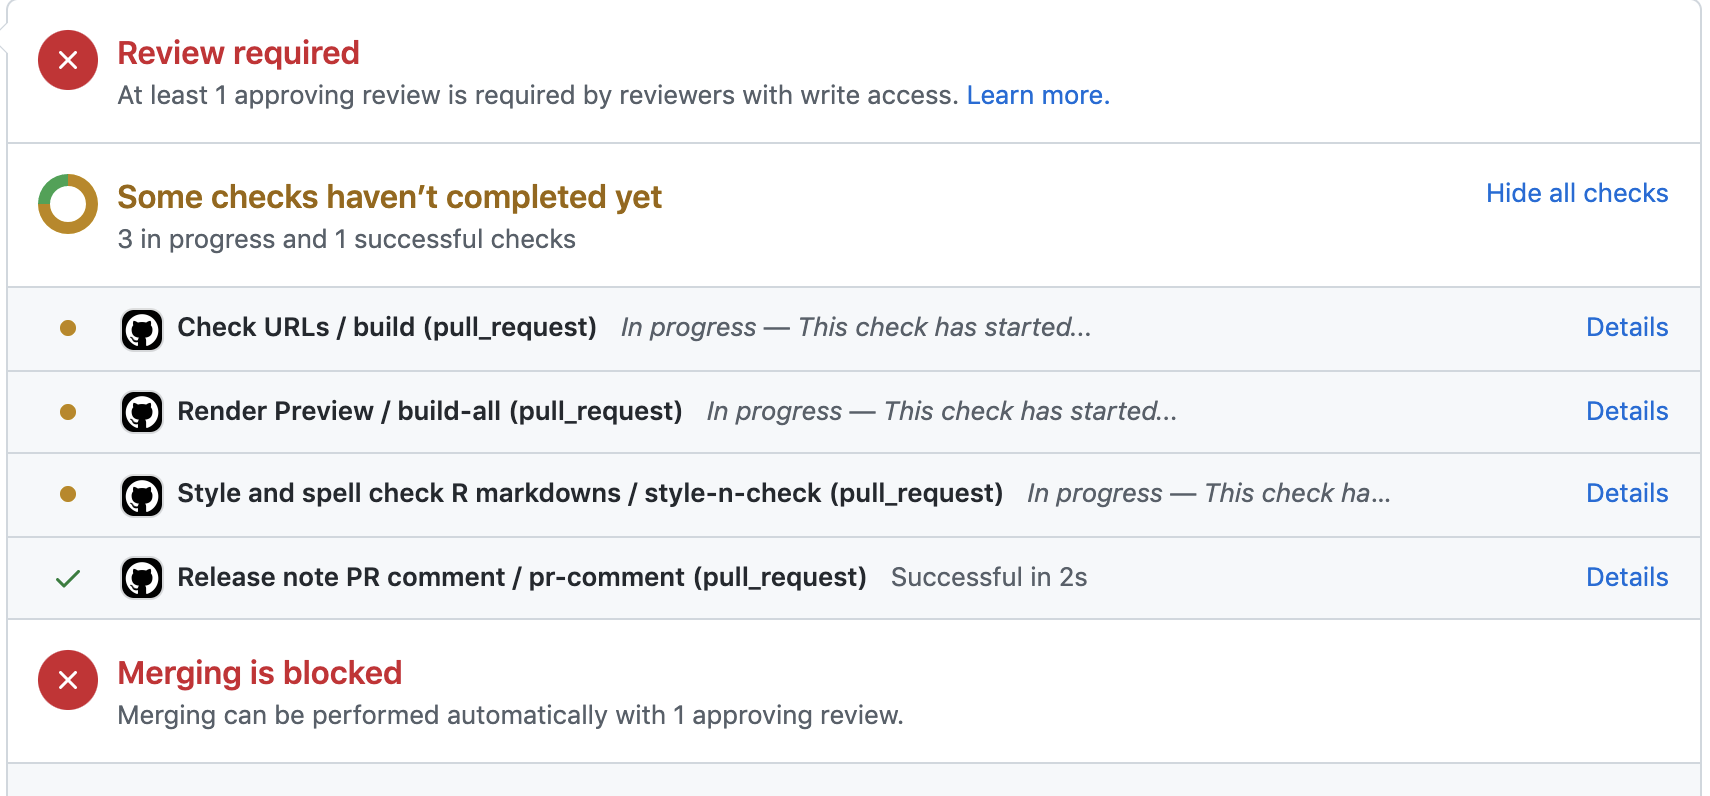1710x796 pixels.
Task: Collapse the list with Hide all checks
Action: point(1577,193)
